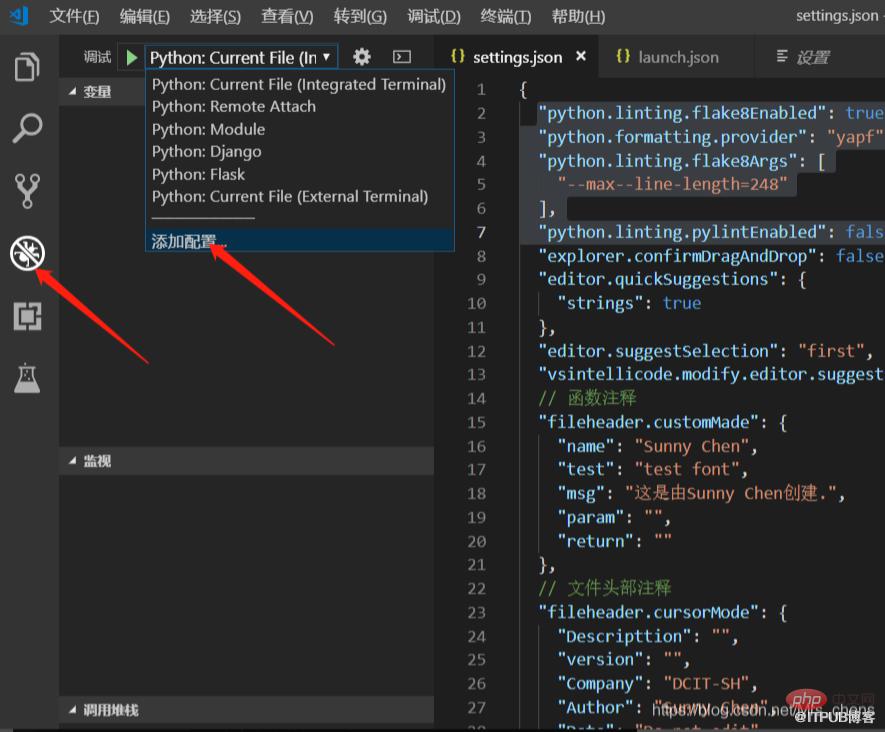Image resolution: width=885 pixels, height=732 pixels.
Task: Open the Debug view bug icon
Action: [x=27, y=253]
